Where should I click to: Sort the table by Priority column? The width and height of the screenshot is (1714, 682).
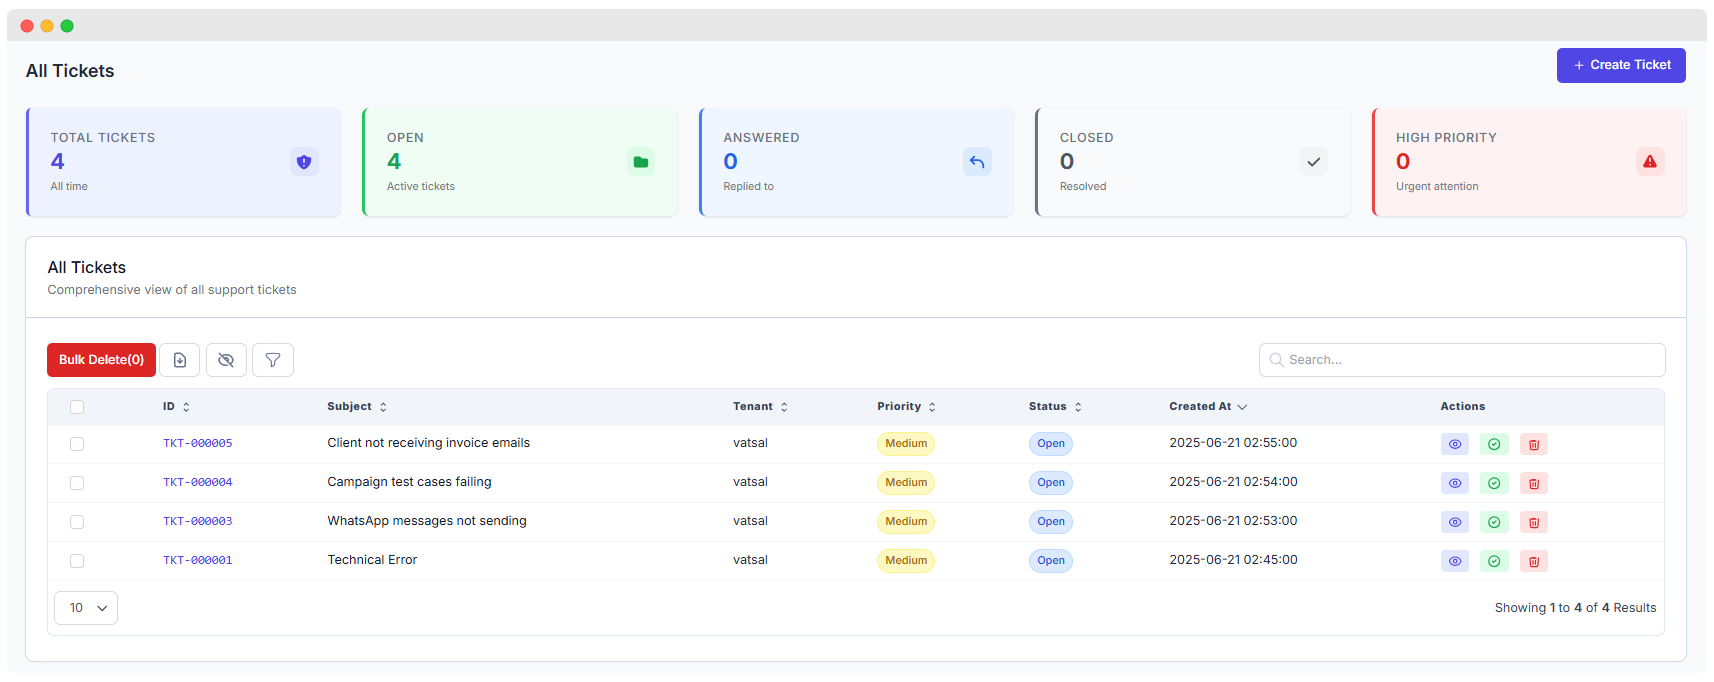pos(906,407)
